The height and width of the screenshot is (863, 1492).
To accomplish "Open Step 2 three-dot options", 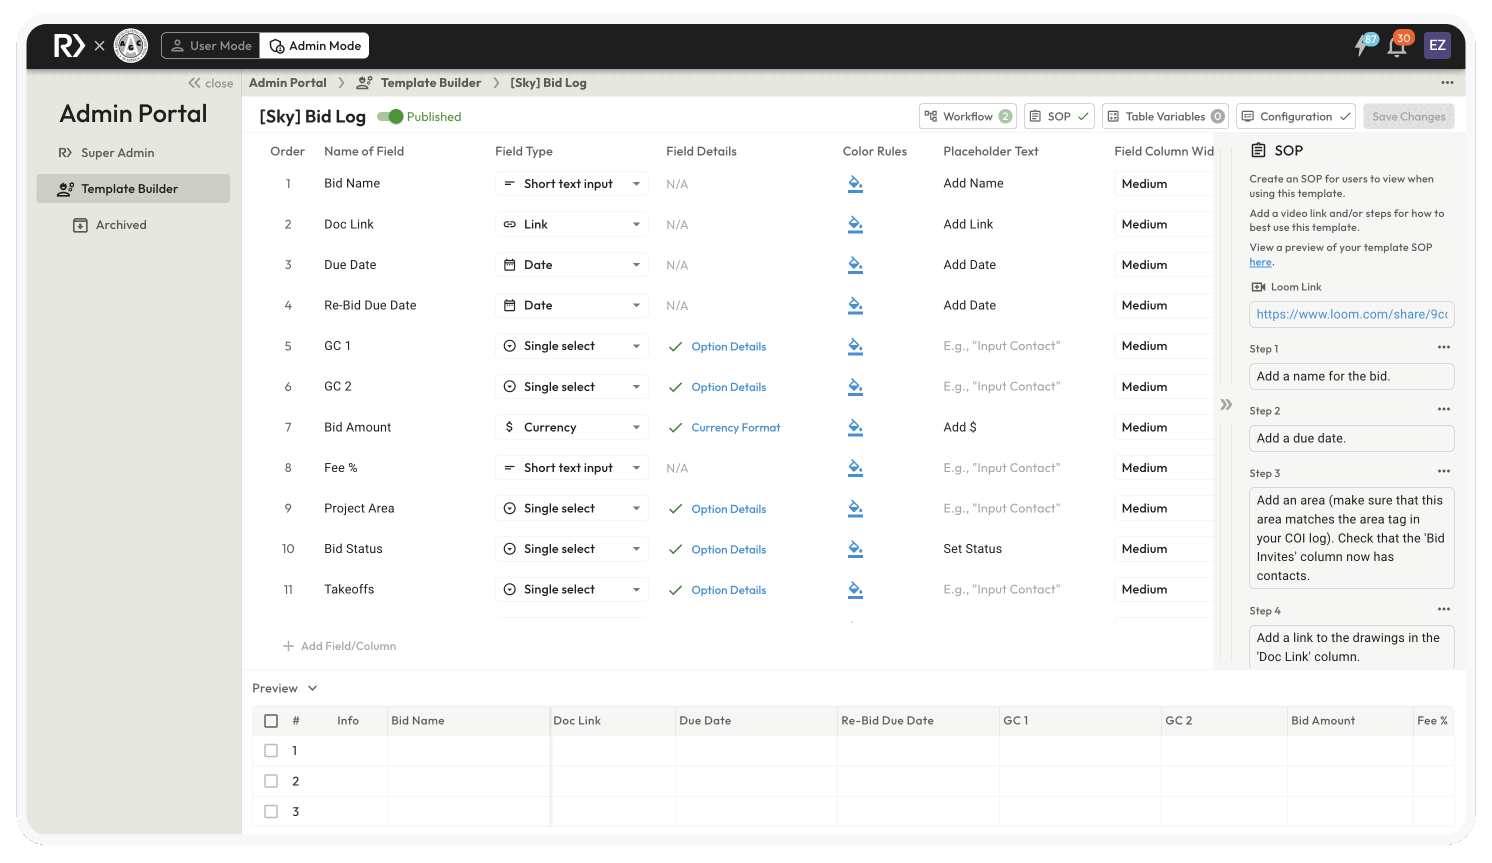I will click(1444, 410).
